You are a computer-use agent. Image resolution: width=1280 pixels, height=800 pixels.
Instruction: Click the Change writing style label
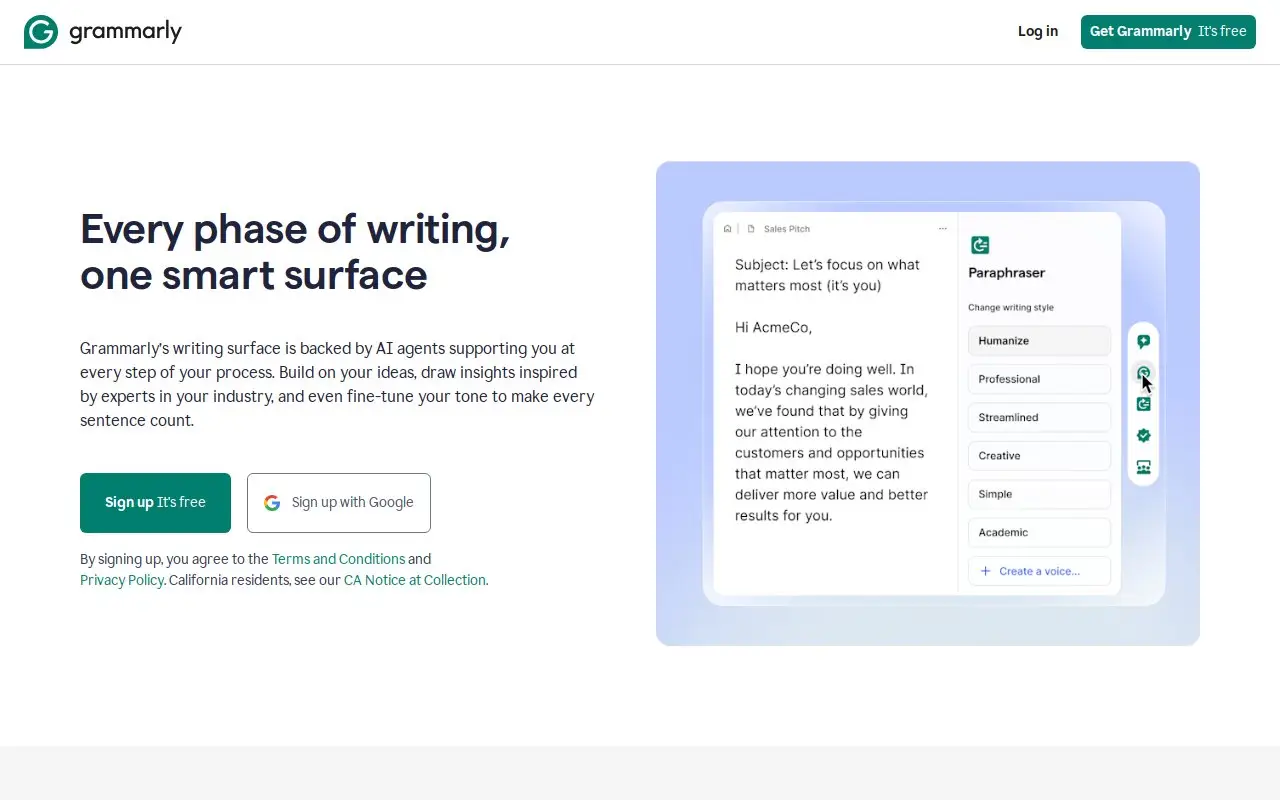(x=1011, y=308)
